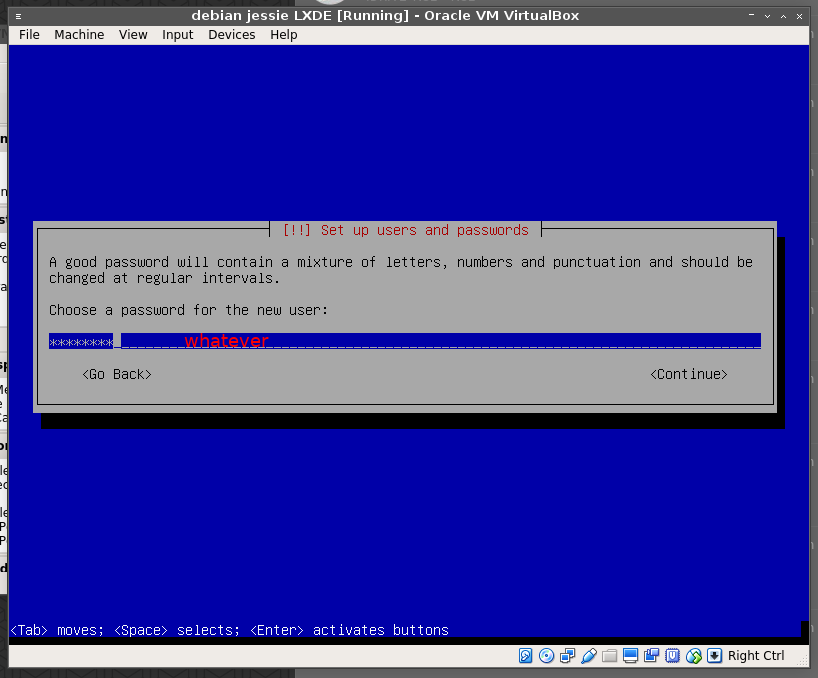Open the View menu
Image resolution: width=818 pixels, height=678 pixels.
point(133,35)
